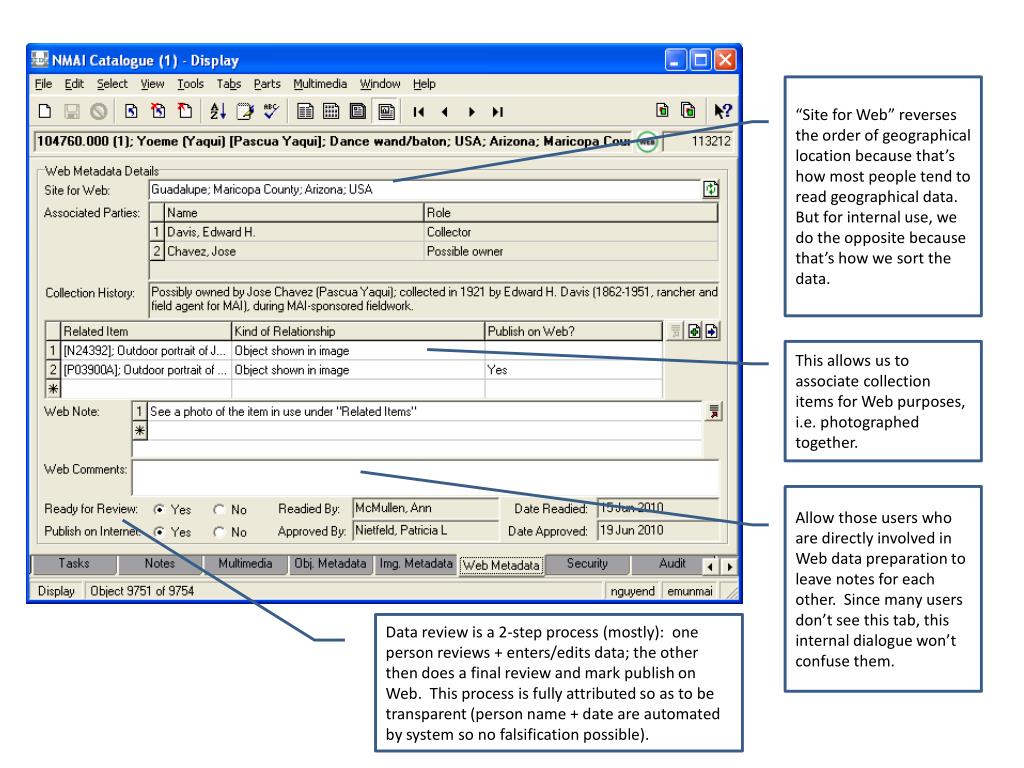Click the Collection History text field
Viewport: 1024px width, 768px height.
coord(434,299)
